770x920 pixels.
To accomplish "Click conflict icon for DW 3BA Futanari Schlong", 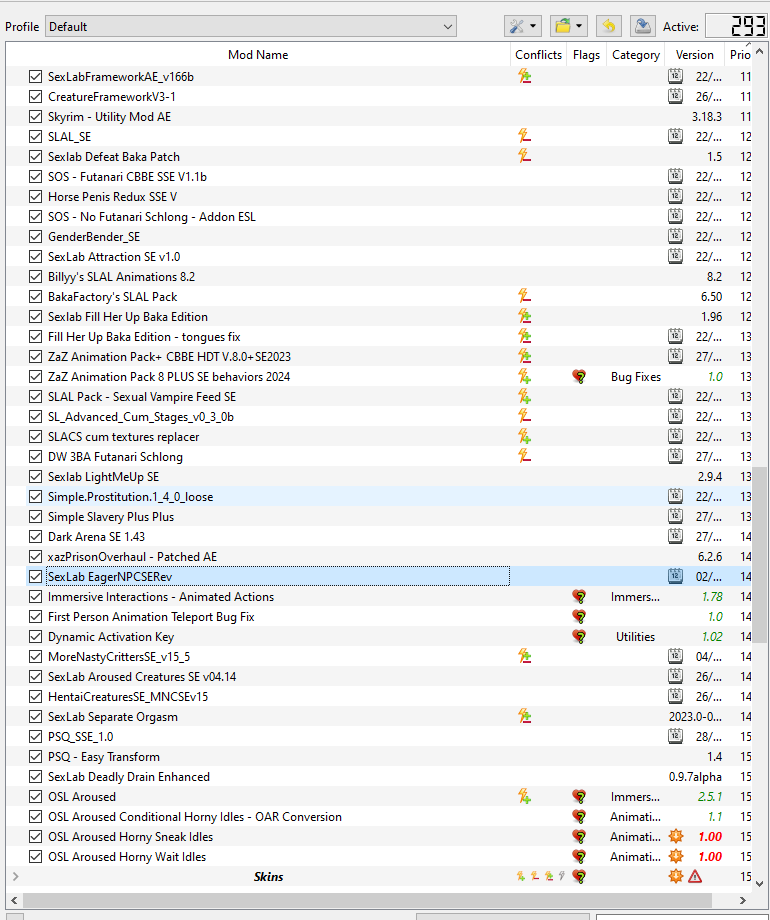I will point(525,456).
